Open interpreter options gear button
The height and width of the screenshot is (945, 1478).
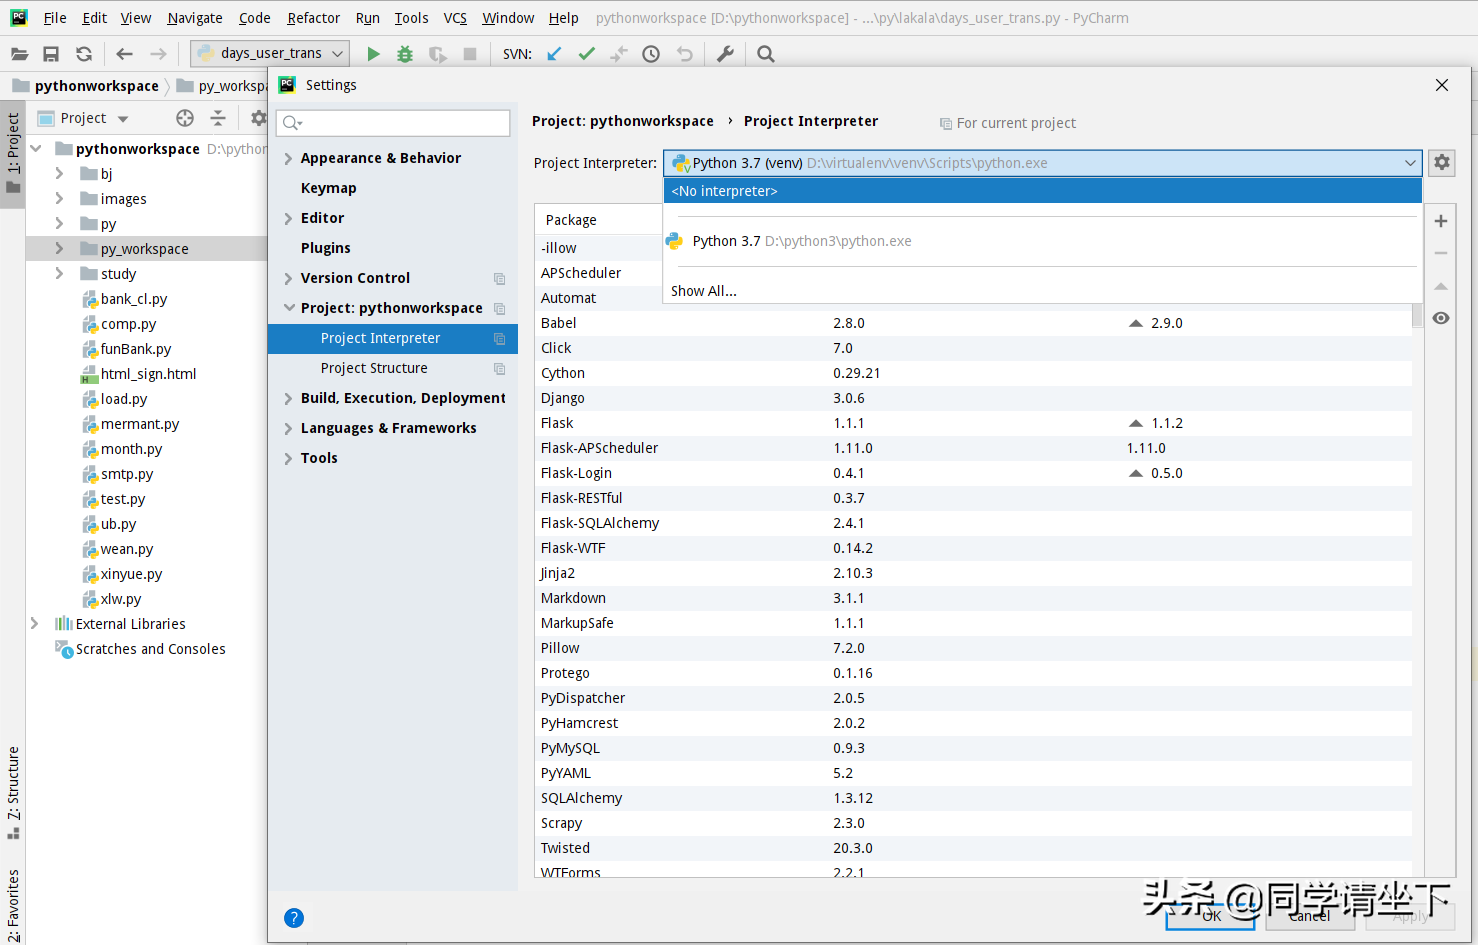tap(1442, 162)
